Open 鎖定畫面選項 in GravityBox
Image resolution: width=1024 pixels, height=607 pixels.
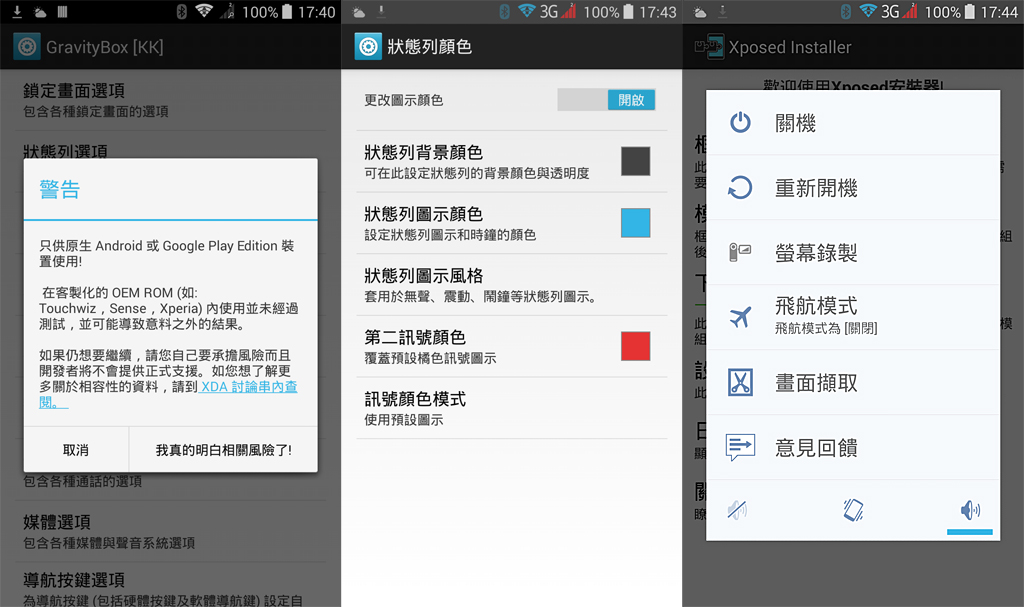170,100
